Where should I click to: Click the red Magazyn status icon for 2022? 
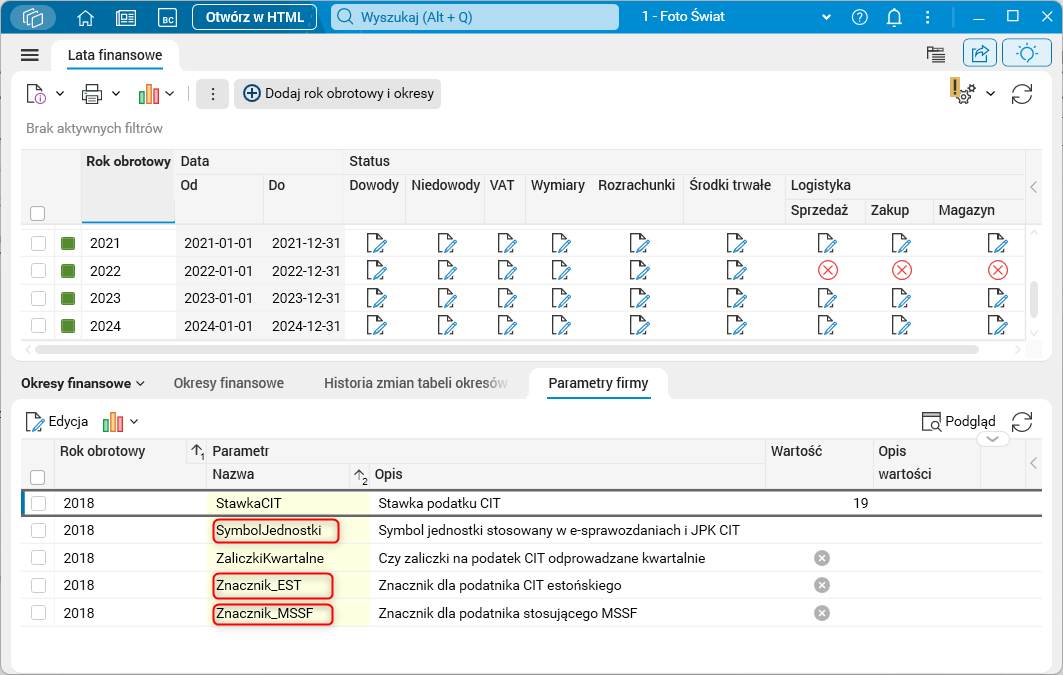[x=997, y=270]
